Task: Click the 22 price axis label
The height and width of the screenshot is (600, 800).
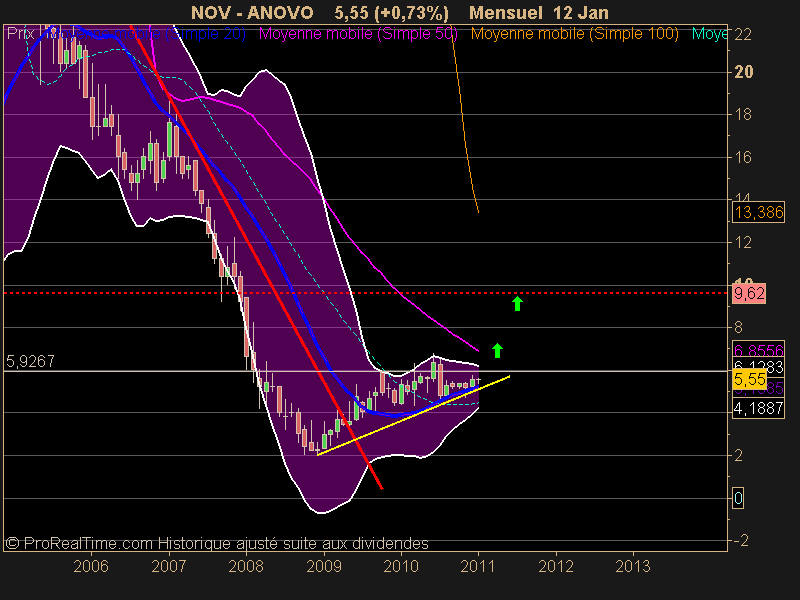Action: pyautogui.click(x=742, y=35)
